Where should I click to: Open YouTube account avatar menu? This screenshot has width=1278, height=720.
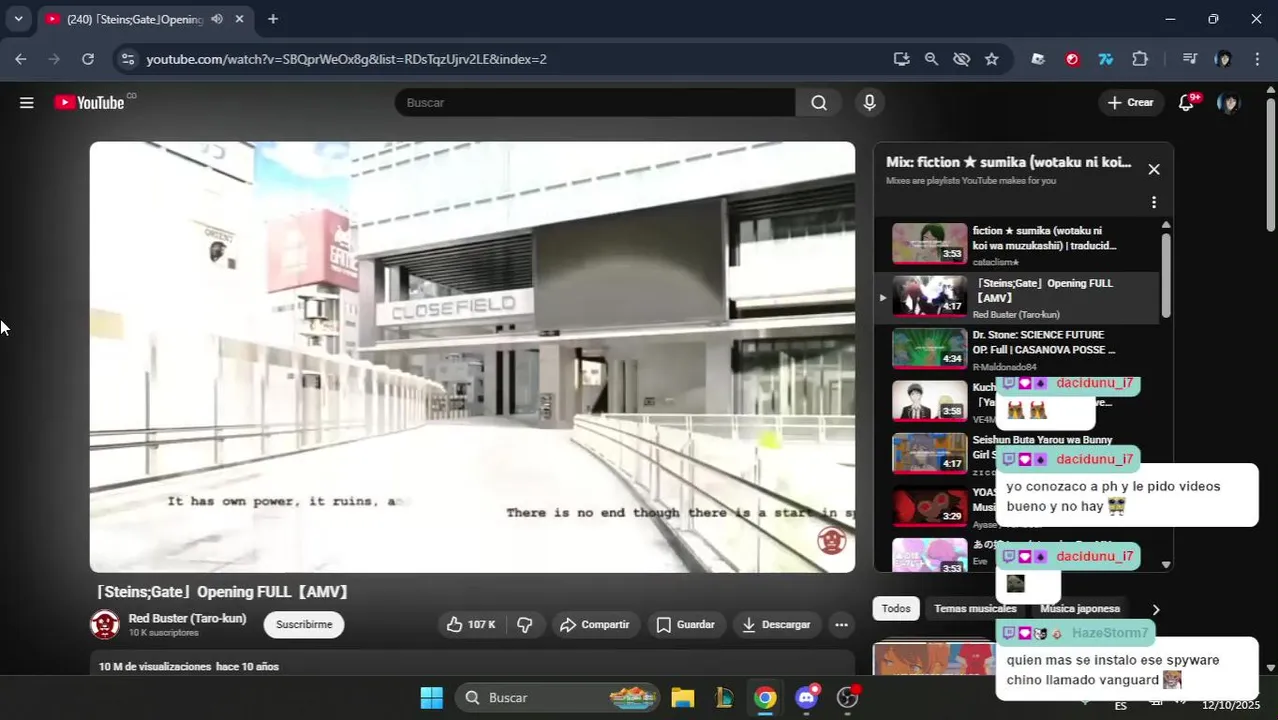(1228, 102)
